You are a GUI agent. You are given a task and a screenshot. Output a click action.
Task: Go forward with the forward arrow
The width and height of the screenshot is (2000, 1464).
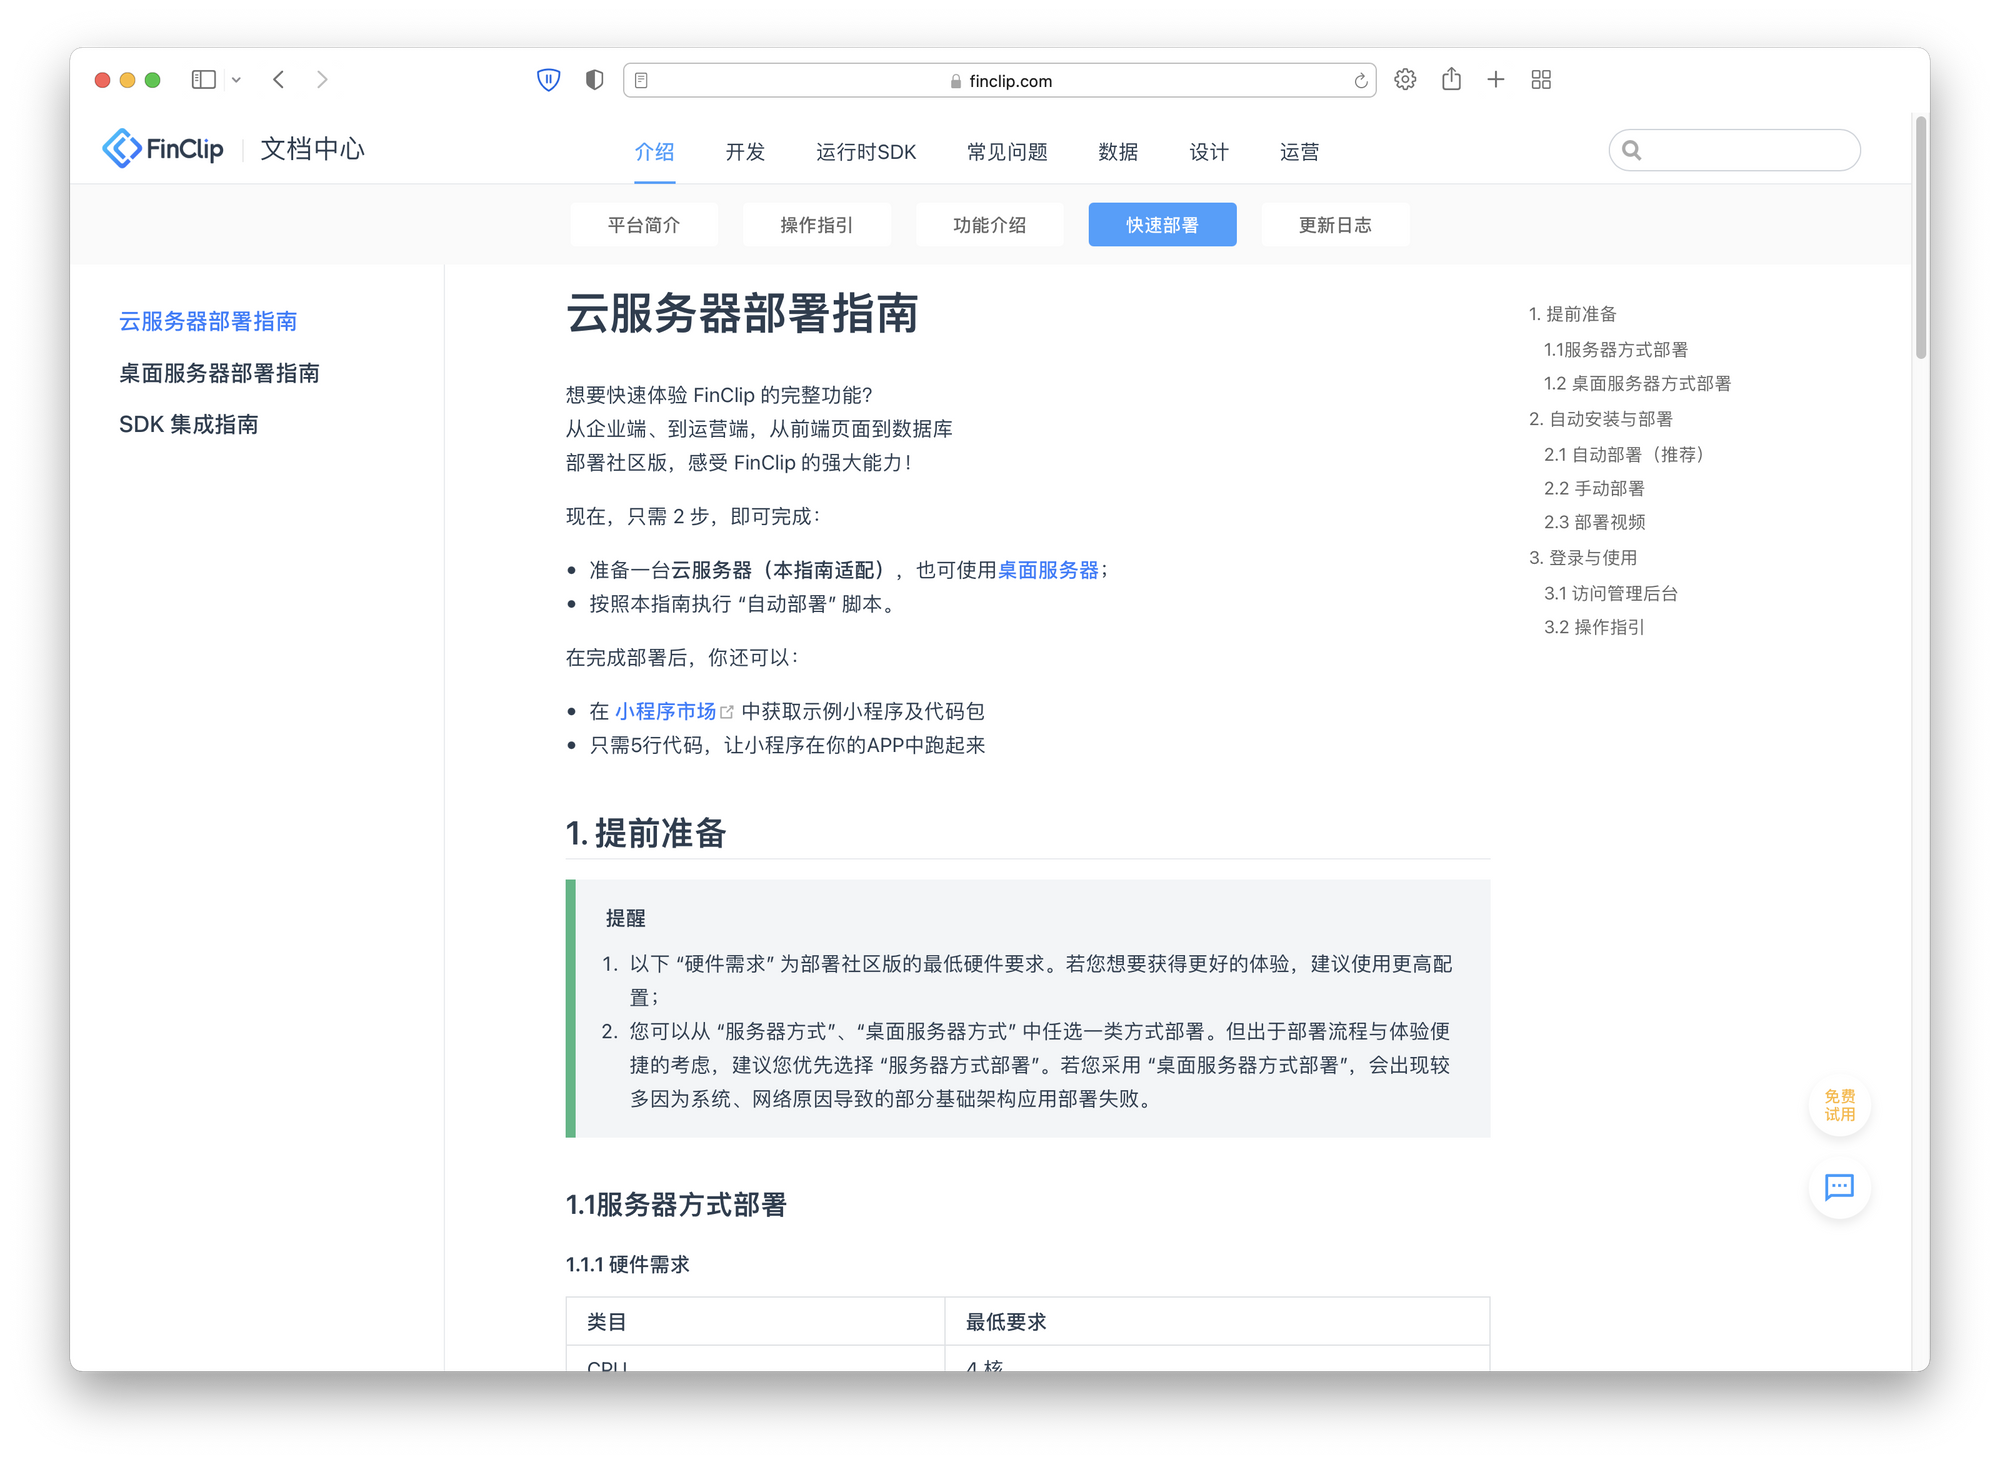point(322,80)
